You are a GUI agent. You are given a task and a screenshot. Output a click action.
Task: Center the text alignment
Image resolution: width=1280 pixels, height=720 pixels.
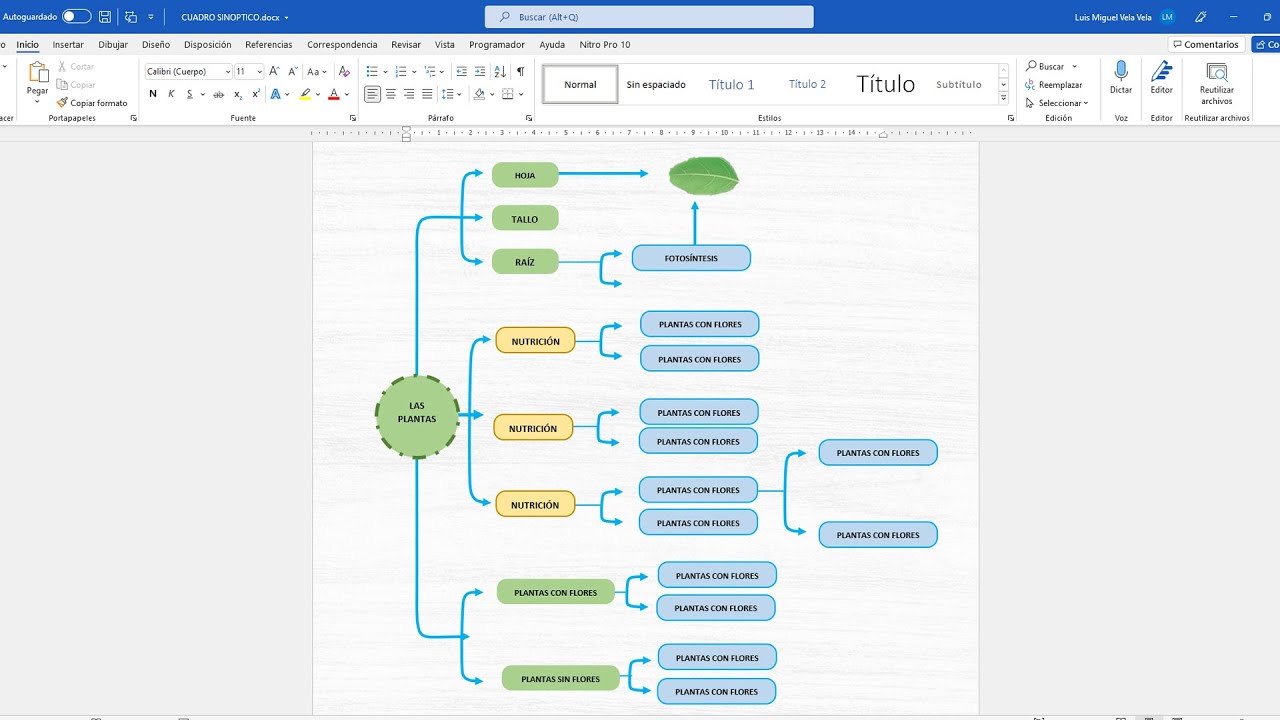(x=391, y=94)
